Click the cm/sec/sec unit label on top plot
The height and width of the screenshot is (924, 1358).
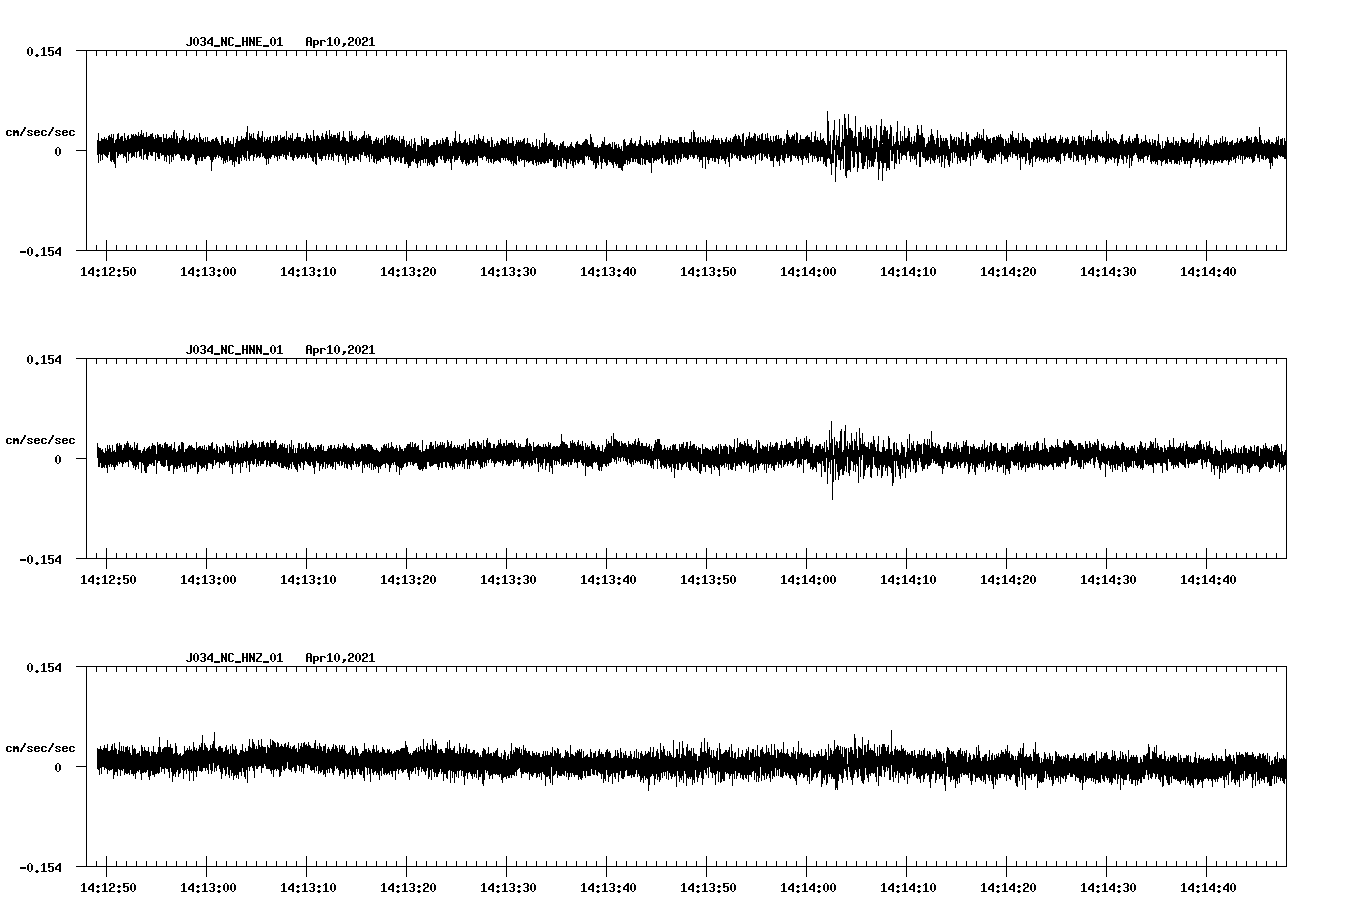41,132
